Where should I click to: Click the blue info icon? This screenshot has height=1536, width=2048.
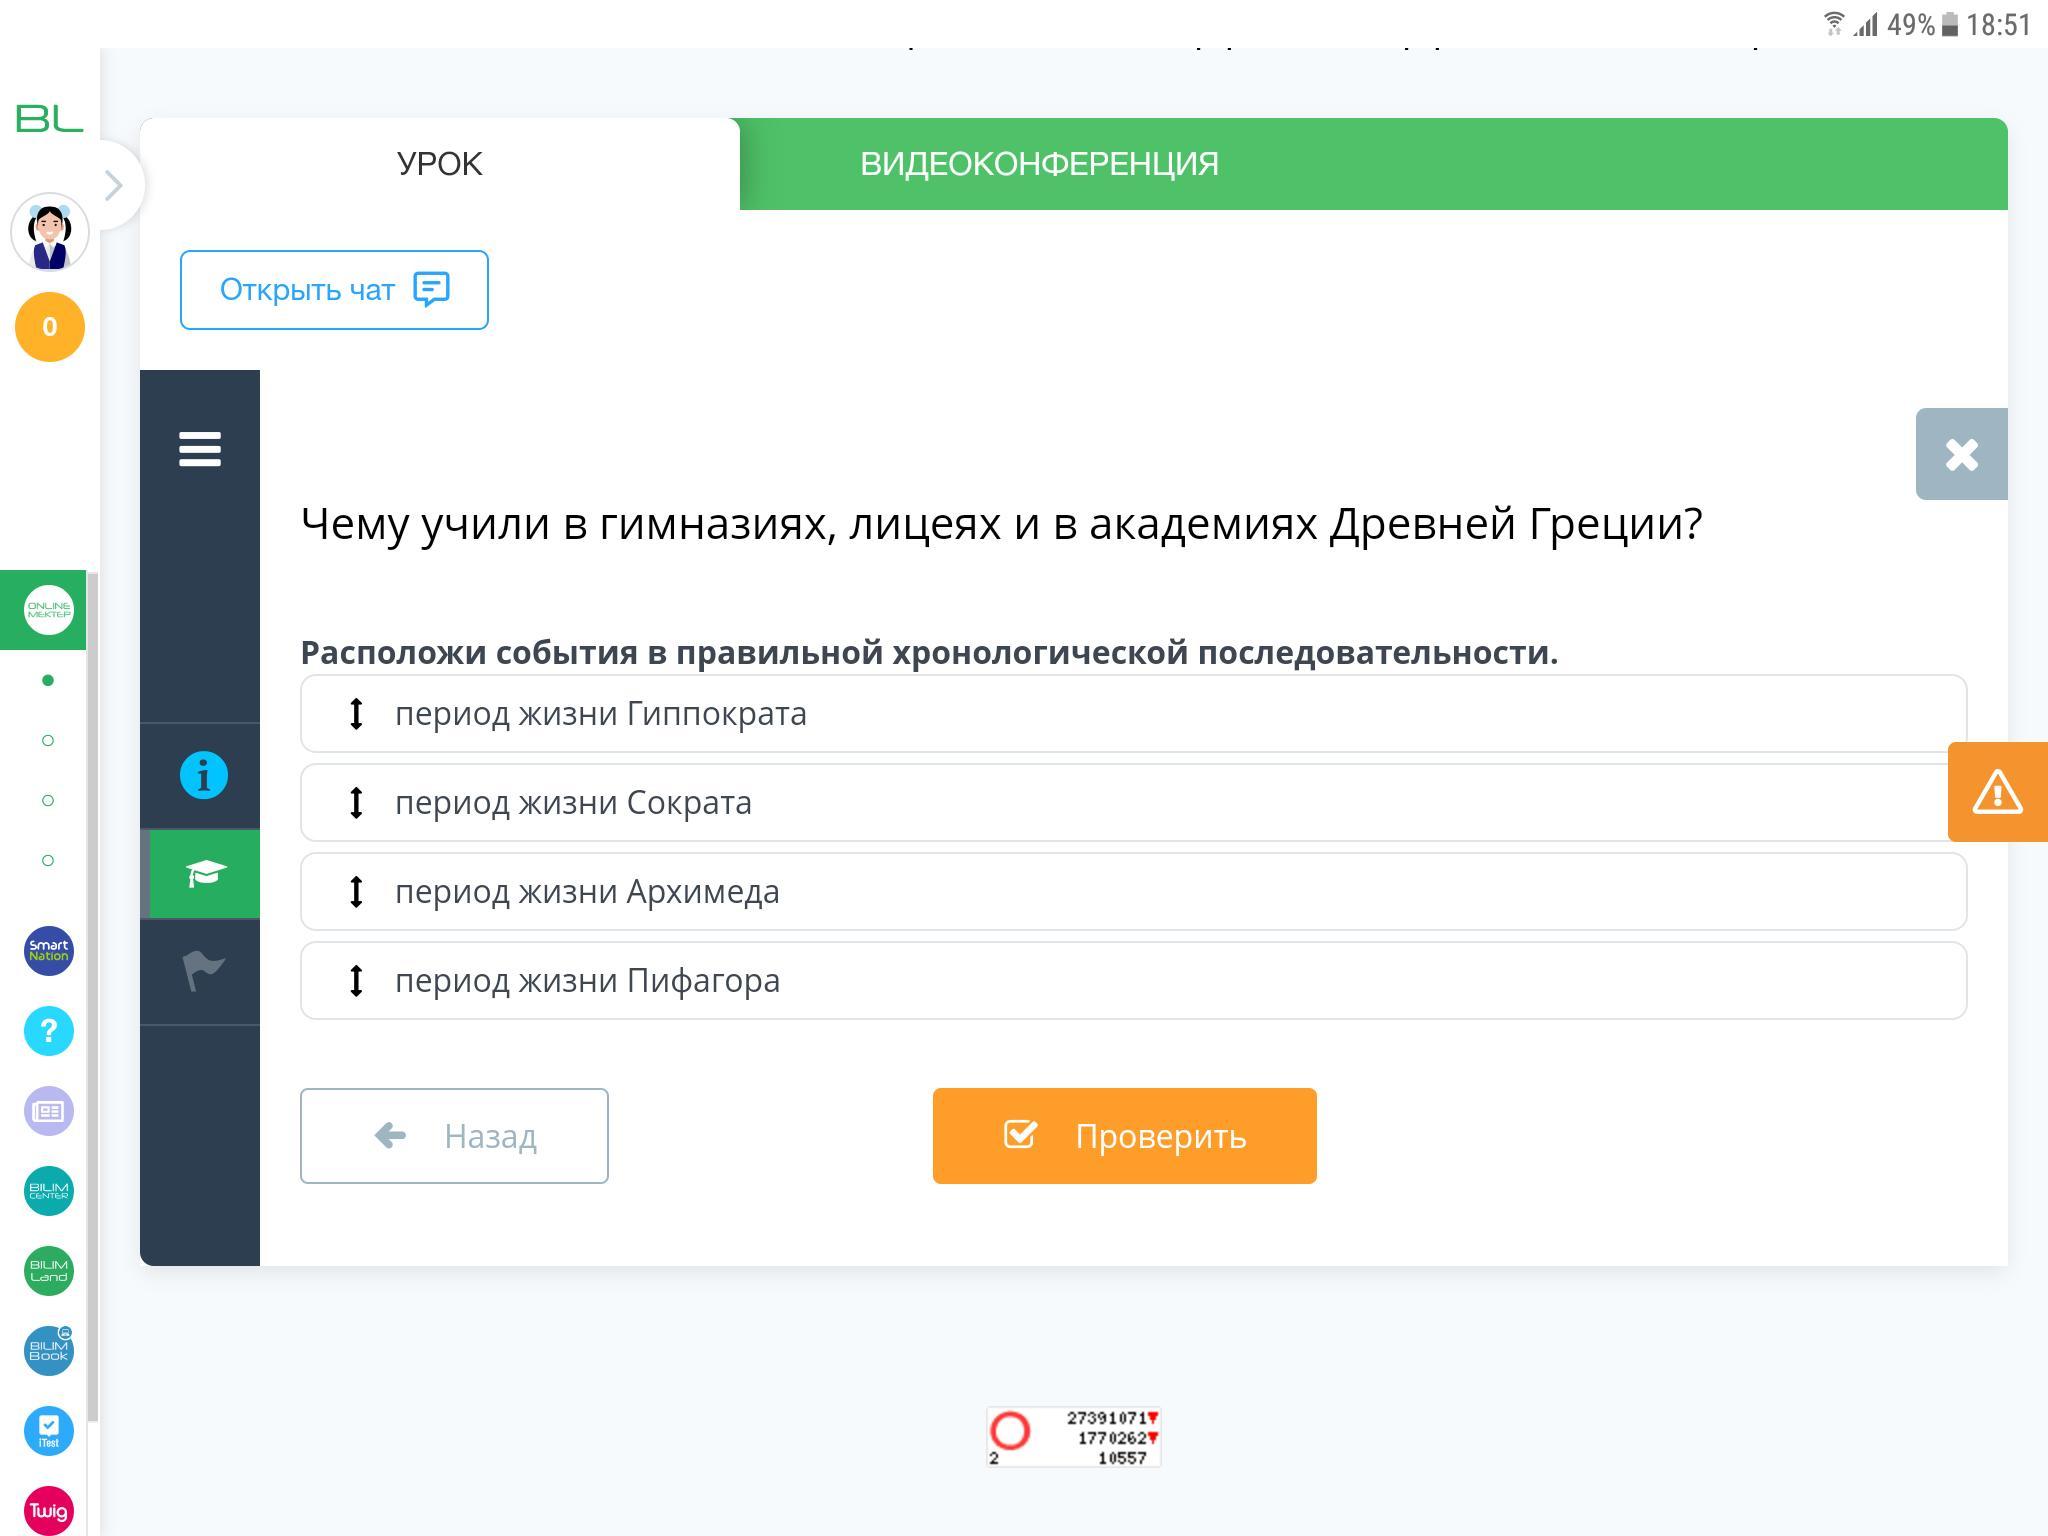(x=204, y=776)
